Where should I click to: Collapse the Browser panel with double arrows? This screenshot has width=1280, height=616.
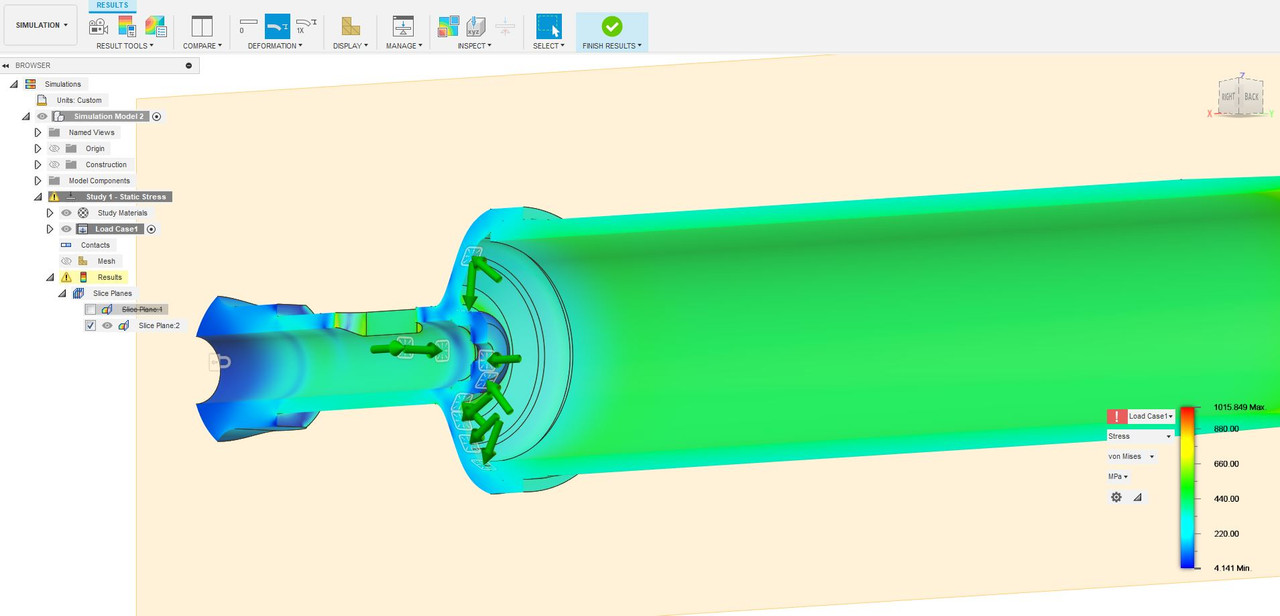(6, 65)
